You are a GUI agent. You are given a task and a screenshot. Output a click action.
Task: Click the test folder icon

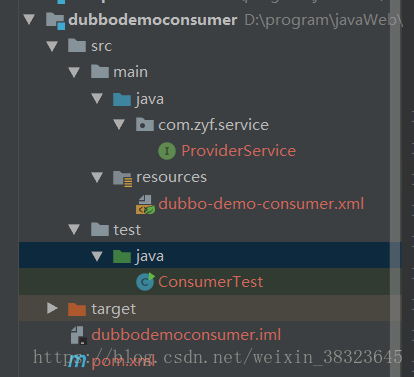[100, 229]
